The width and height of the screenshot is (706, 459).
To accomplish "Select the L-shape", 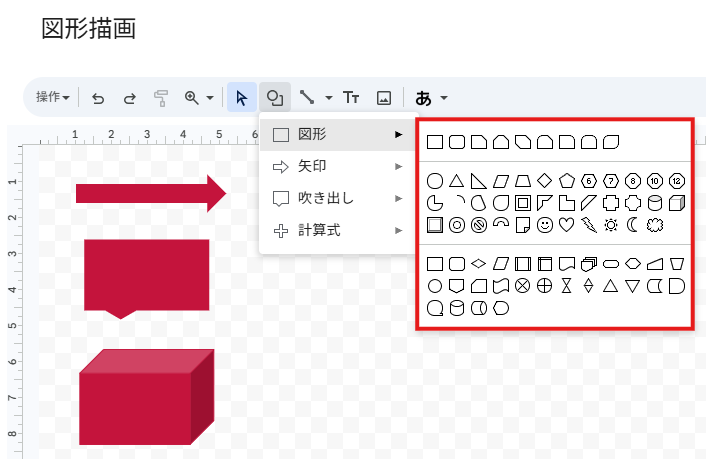I will [x=567, y=203].
